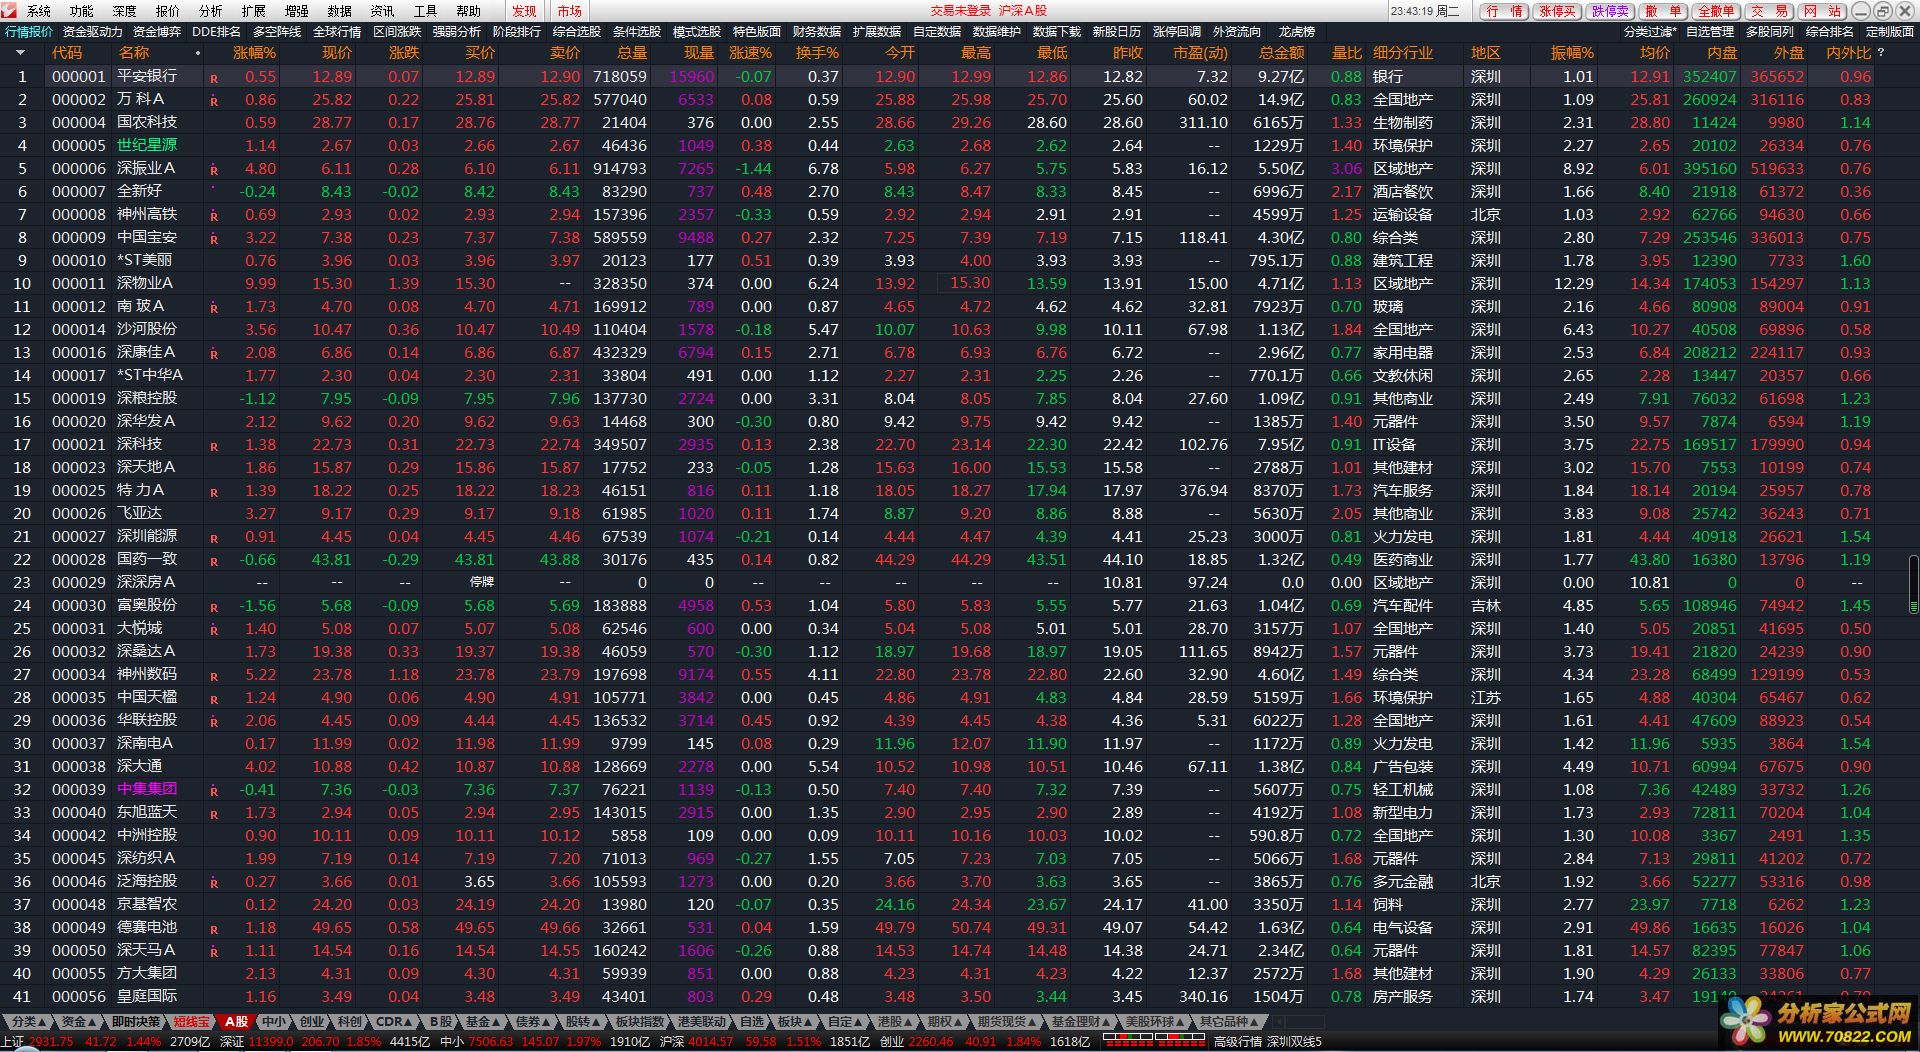Expand the 资金 bottom tab dropdown
Screen dimensions: 1920x1052
[x=93, y=1022]
